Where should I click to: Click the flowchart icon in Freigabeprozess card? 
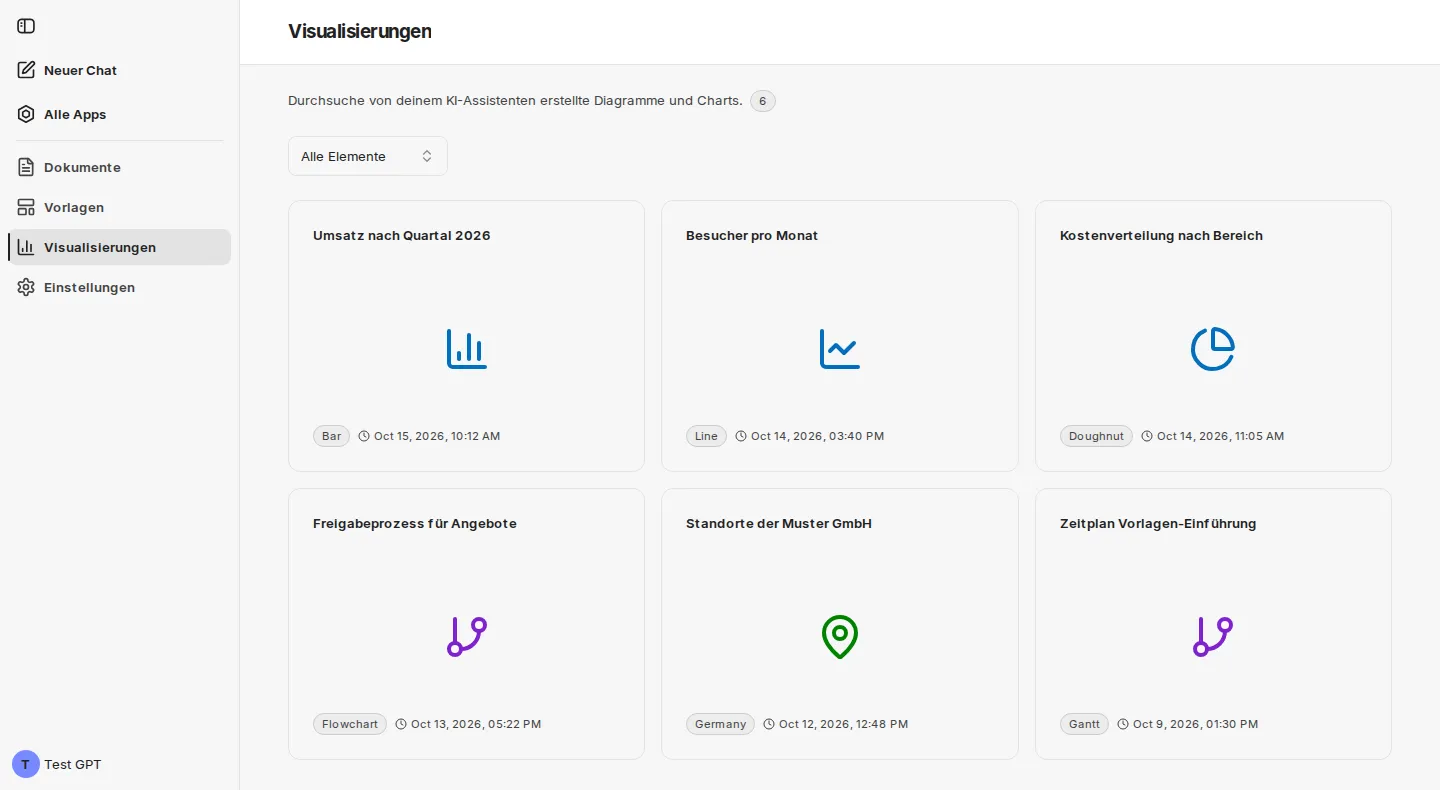tap(467, 636)
